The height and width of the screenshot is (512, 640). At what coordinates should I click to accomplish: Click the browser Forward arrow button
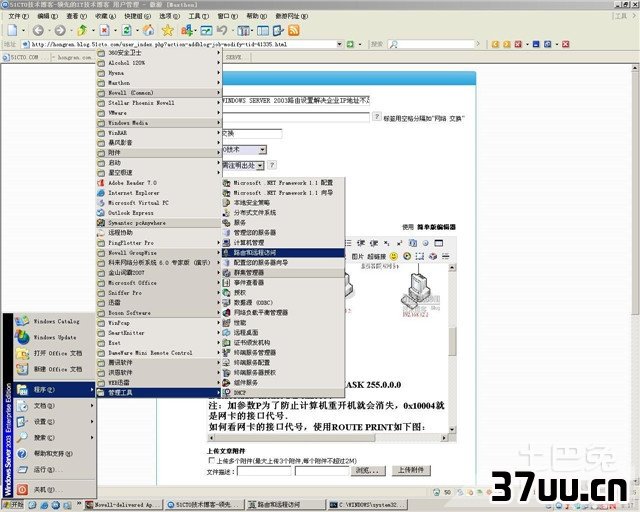60,30
